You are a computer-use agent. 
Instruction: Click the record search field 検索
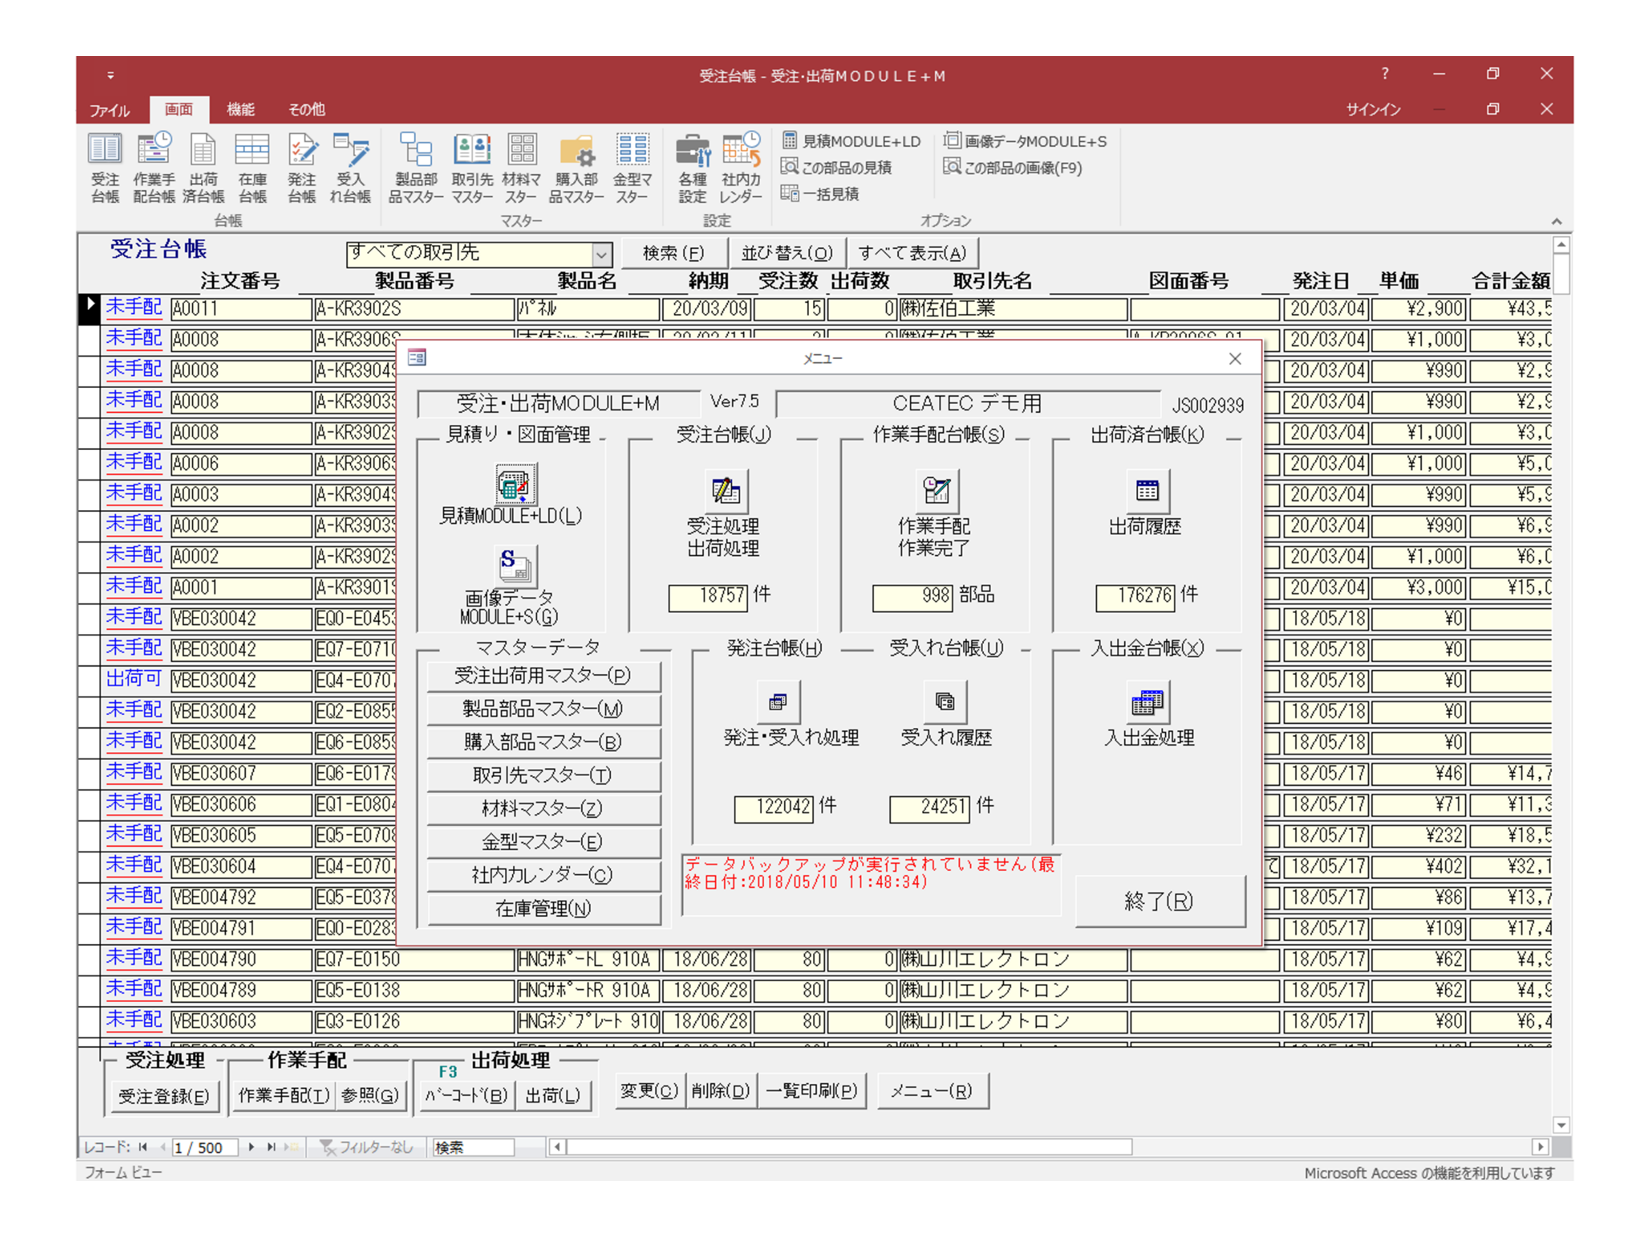point(473,1148)
